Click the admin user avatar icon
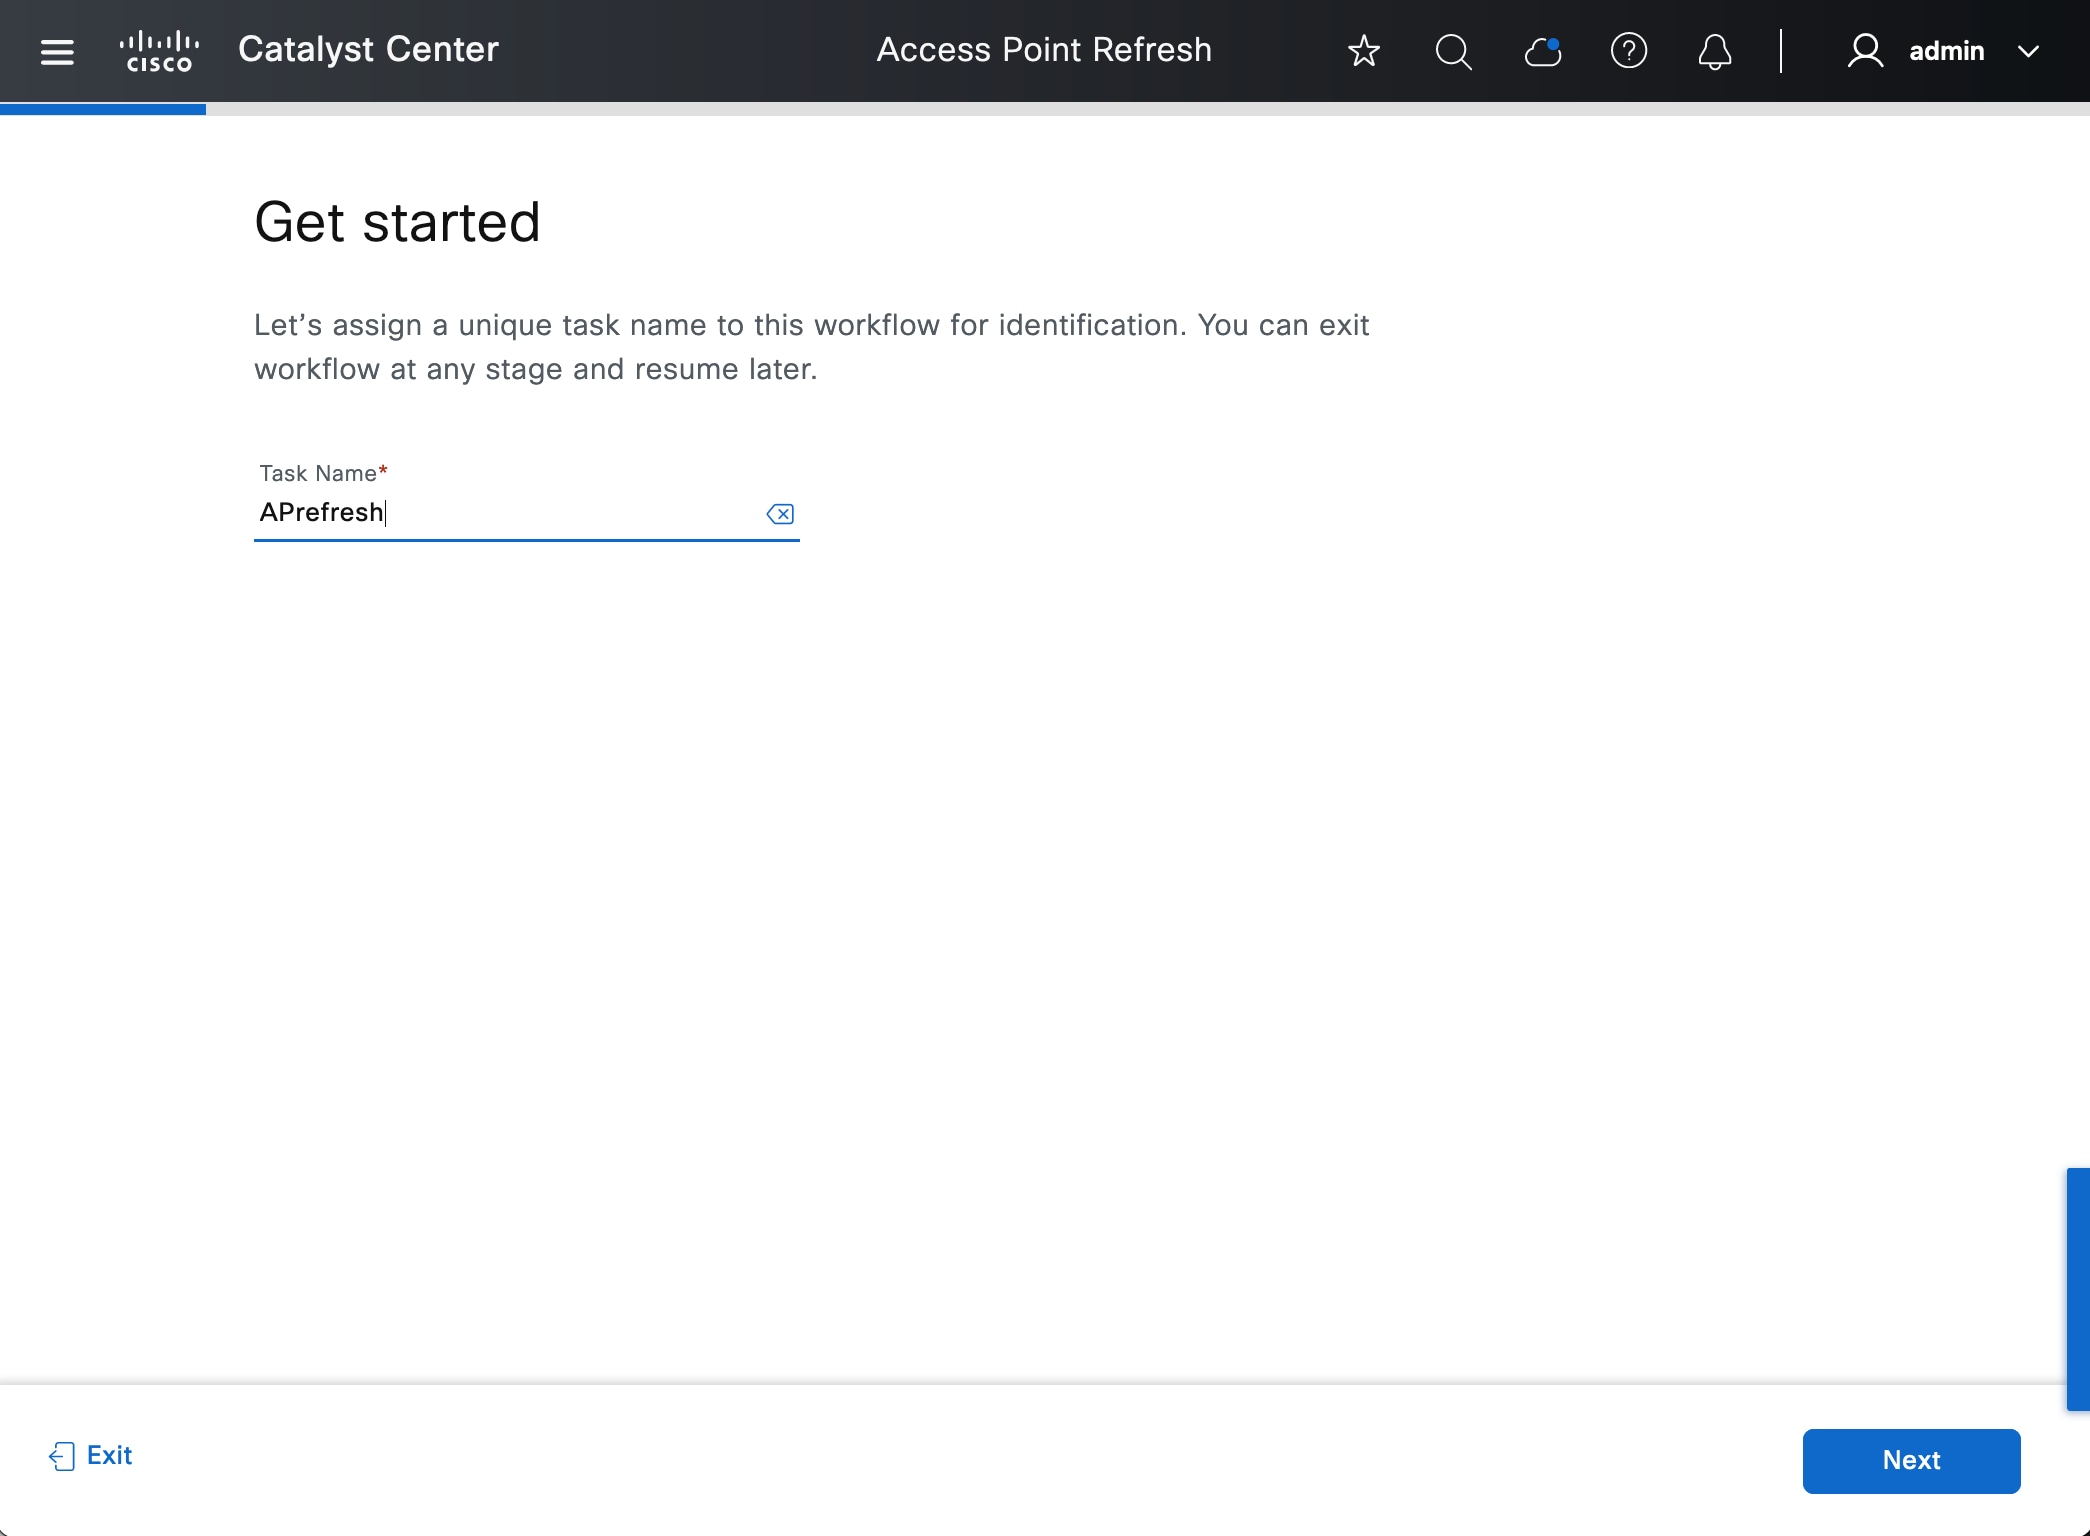 1865,51
